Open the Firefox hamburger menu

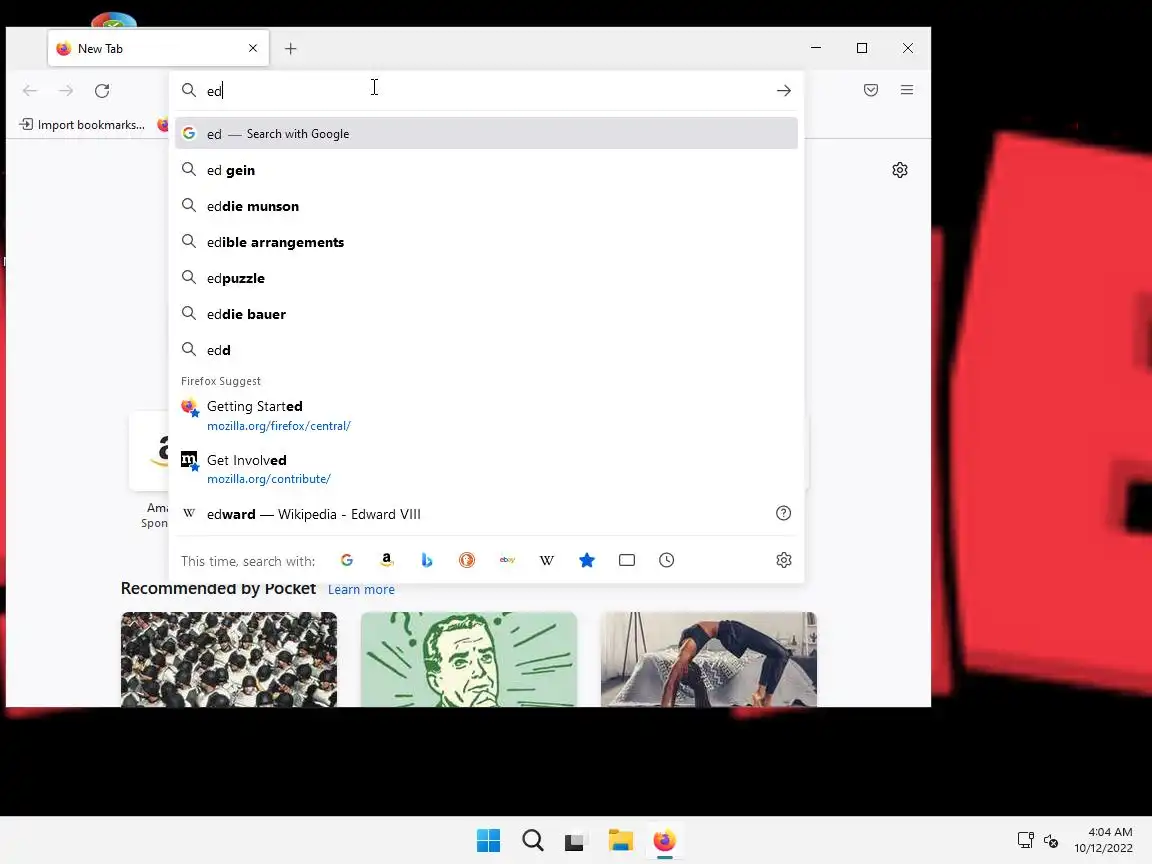(907, 90)
